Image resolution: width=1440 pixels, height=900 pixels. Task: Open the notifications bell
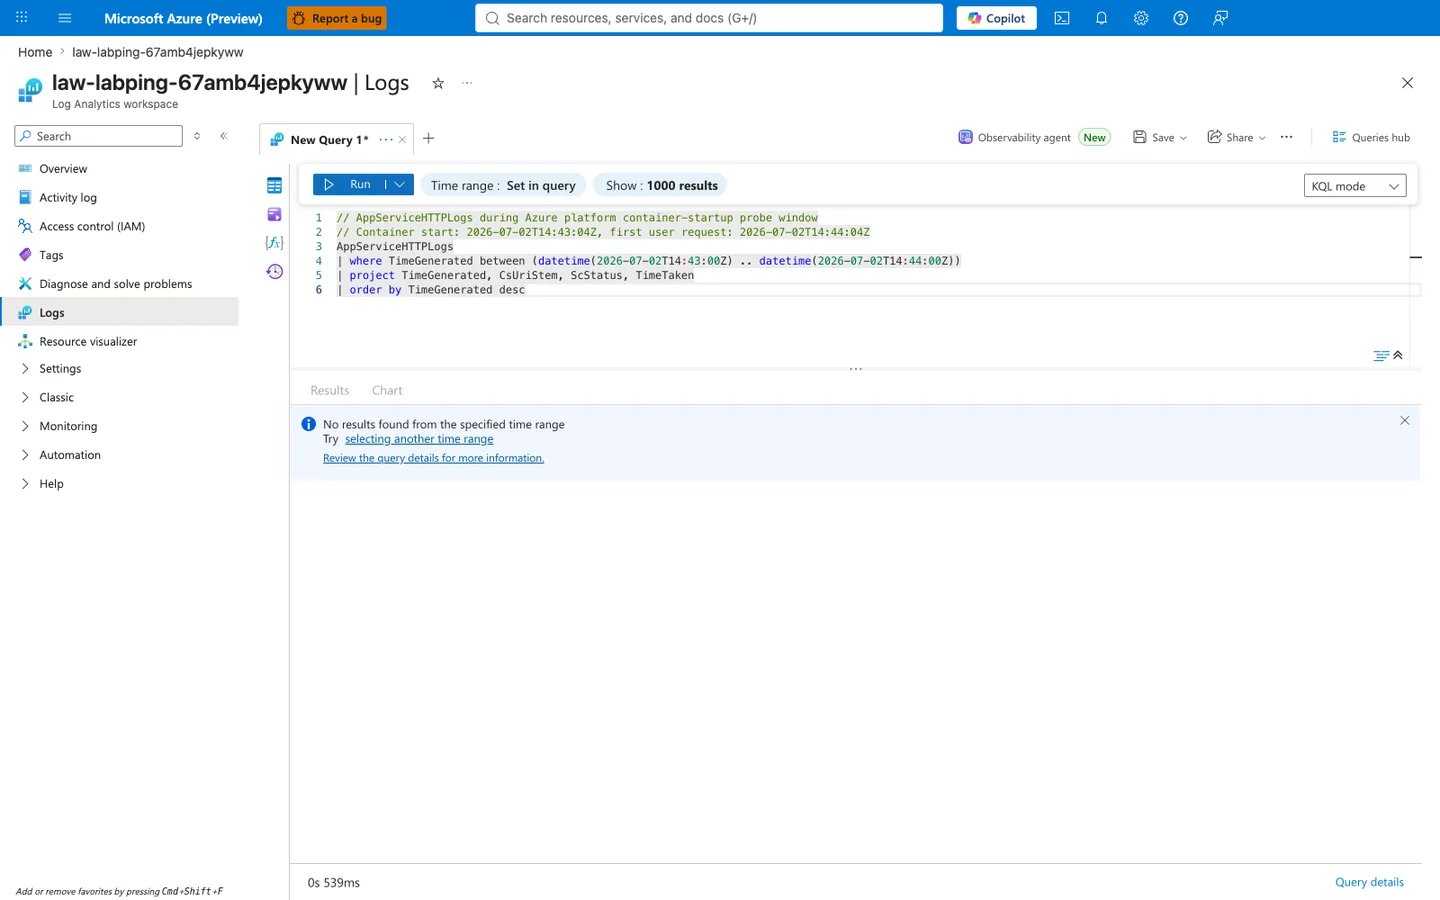[1101, 18]
